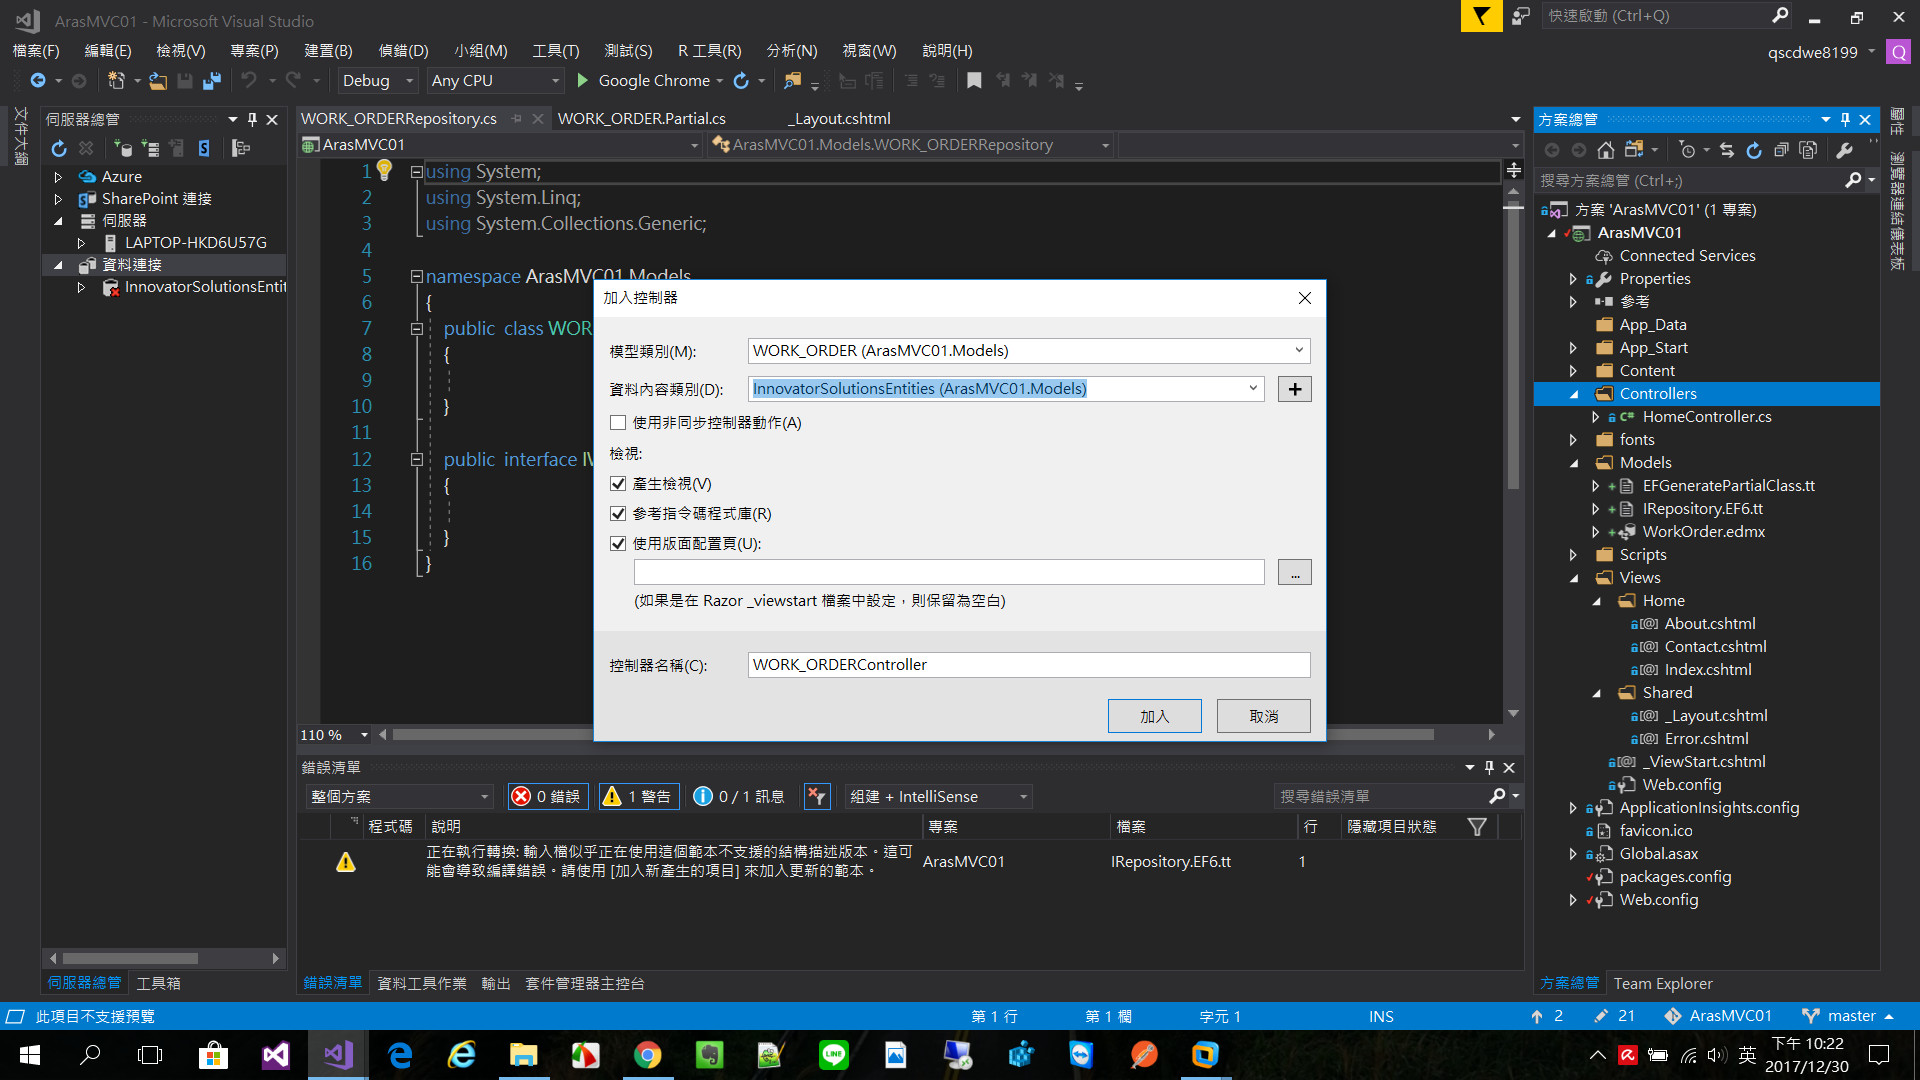Image resolution: width=1920 pixels, height=1080 pixels.
Task: Toggle the use layout page checkbox
Action: [x=618, y=544]
